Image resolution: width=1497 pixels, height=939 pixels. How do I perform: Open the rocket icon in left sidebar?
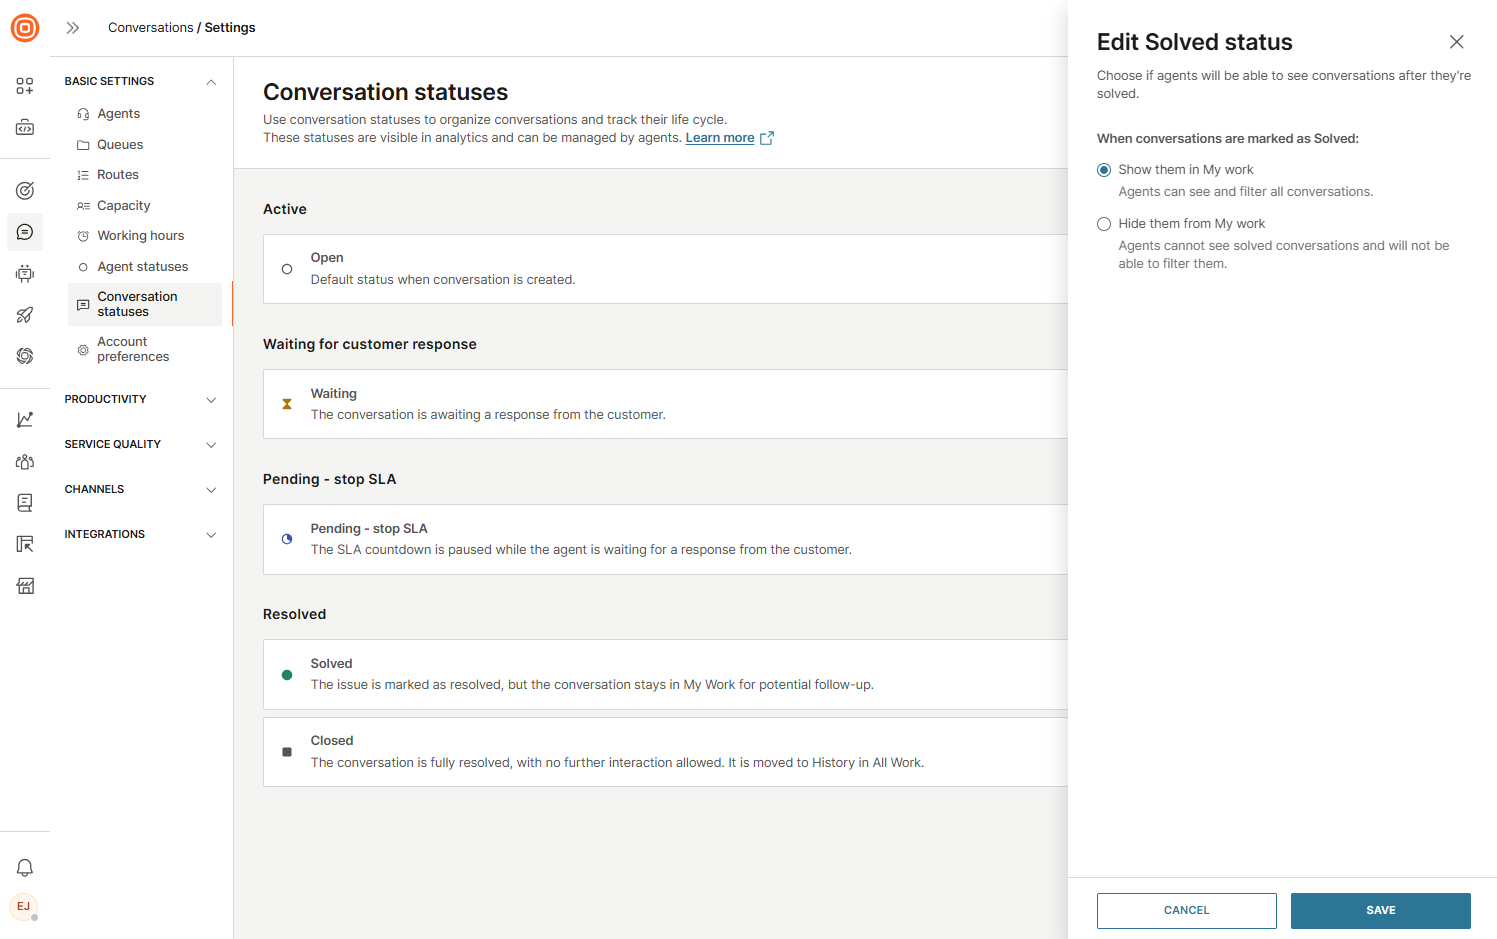25,315
